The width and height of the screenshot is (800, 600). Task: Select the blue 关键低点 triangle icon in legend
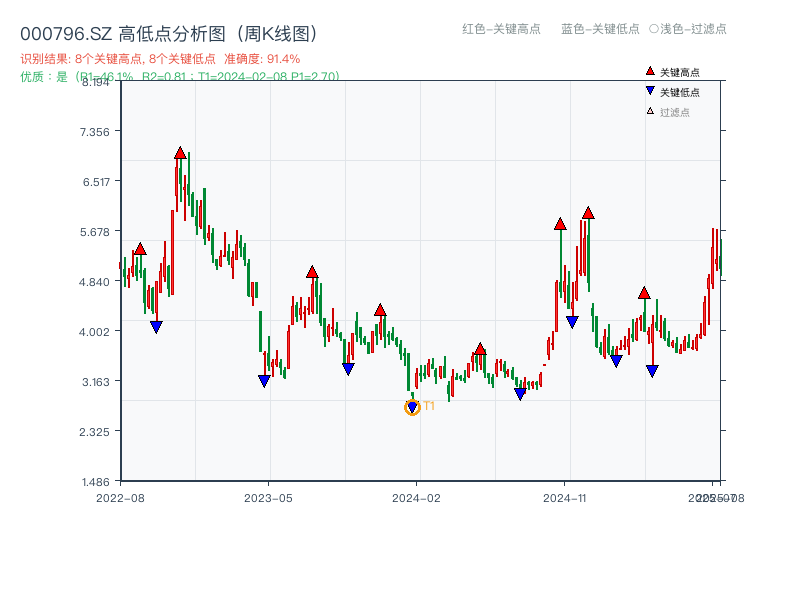pyautogui.click(x=648, y=92)
